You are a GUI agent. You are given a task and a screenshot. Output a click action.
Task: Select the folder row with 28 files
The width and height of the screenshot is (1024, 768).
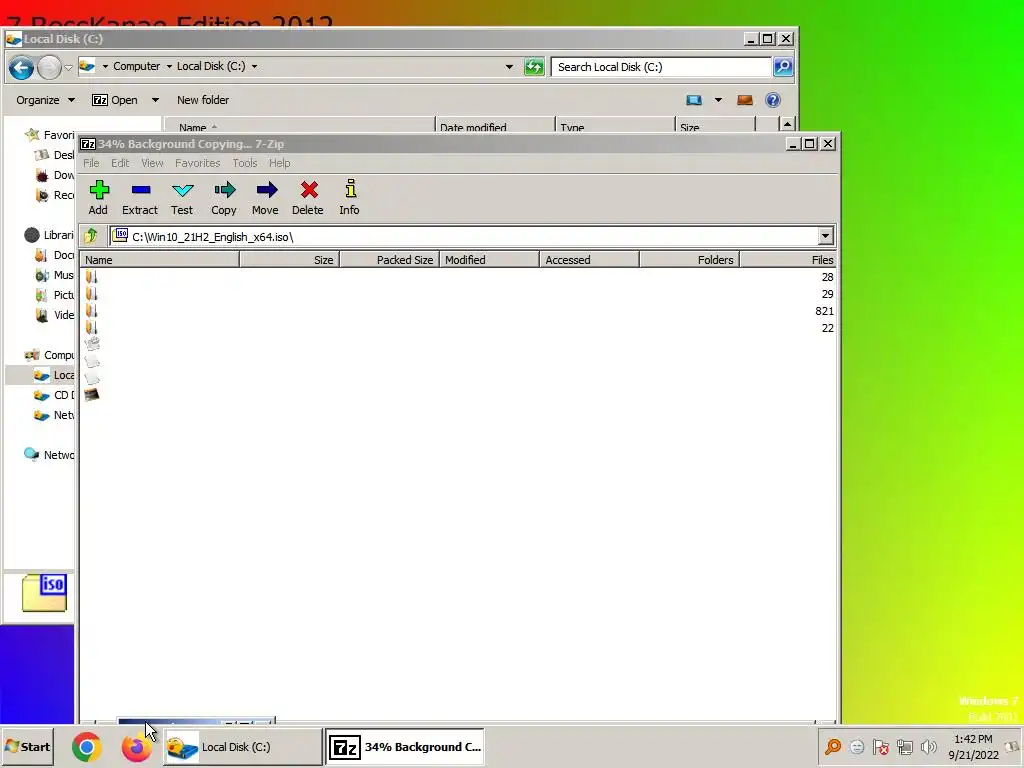click(457, 277)
